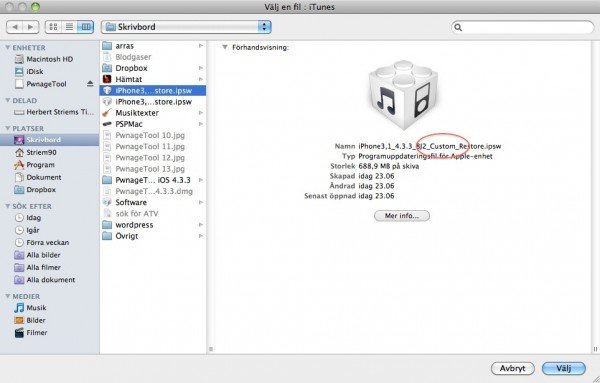Select the sök för ATV file

pos(153,214)
